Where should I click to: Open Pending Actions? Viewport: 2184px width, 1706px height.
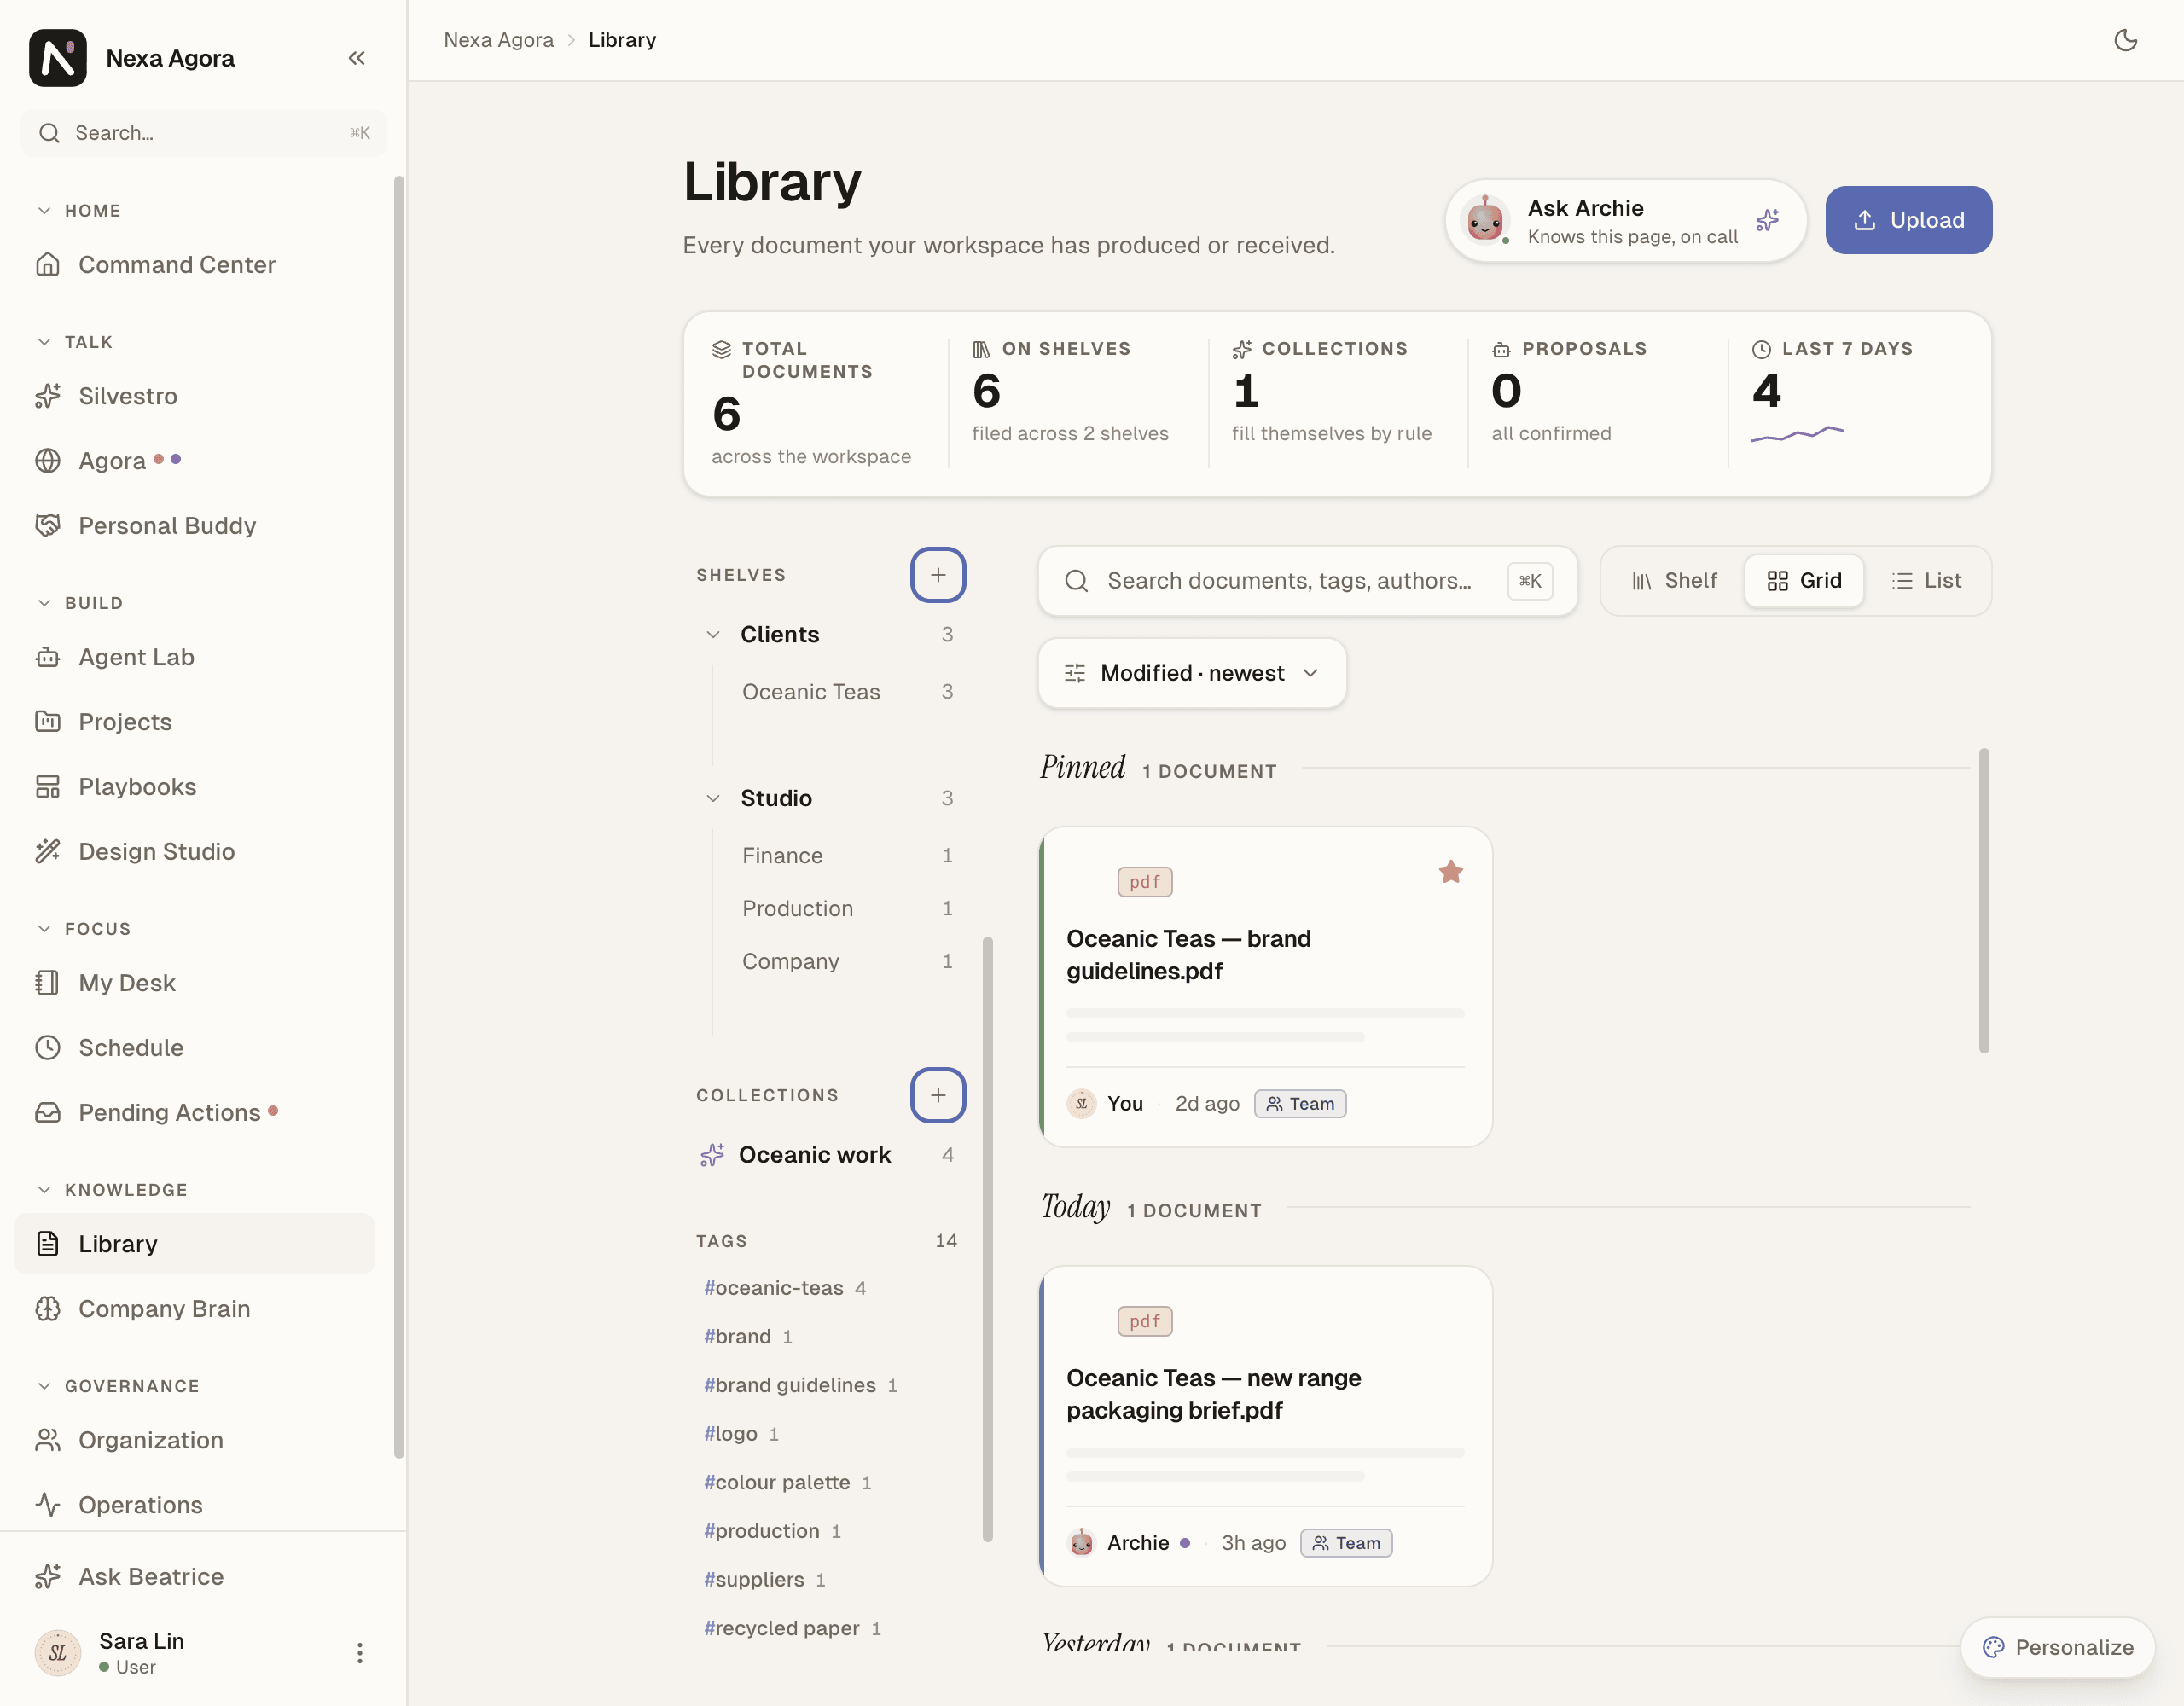(194, 1113)
